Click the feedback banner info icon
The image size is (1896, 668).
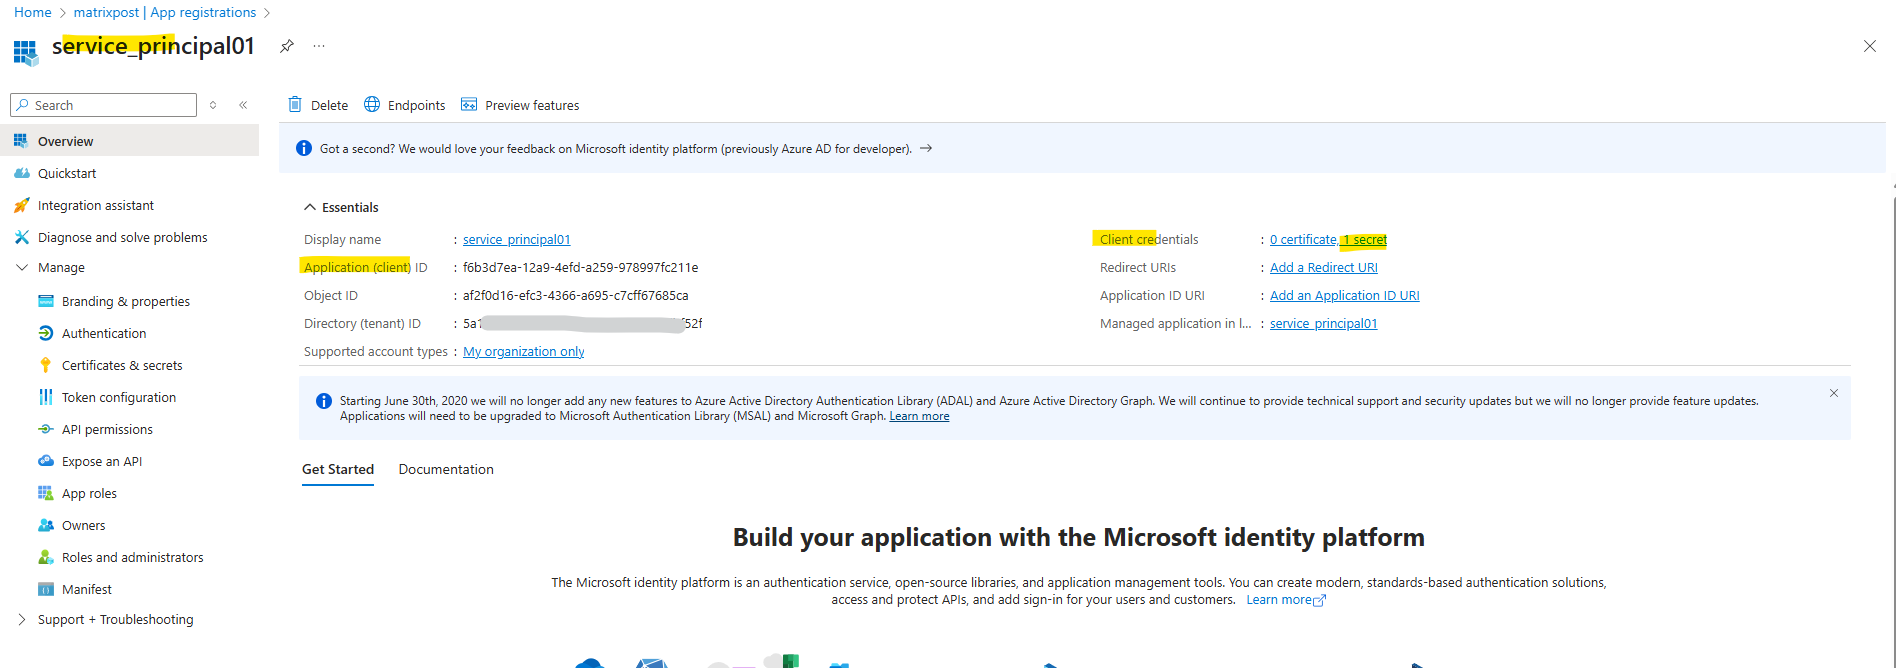coord(304,148)
